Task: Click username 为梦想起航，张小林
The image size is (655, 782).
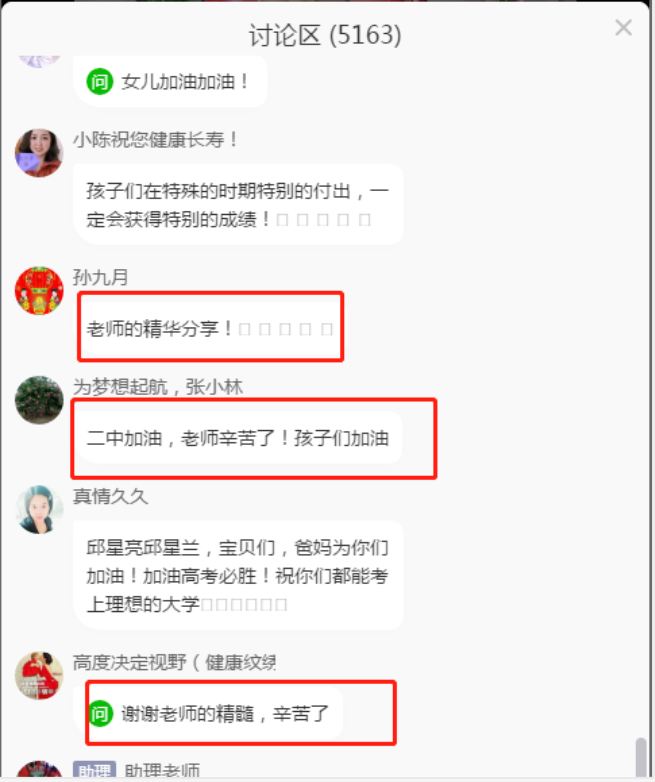Action: (158, 387)
